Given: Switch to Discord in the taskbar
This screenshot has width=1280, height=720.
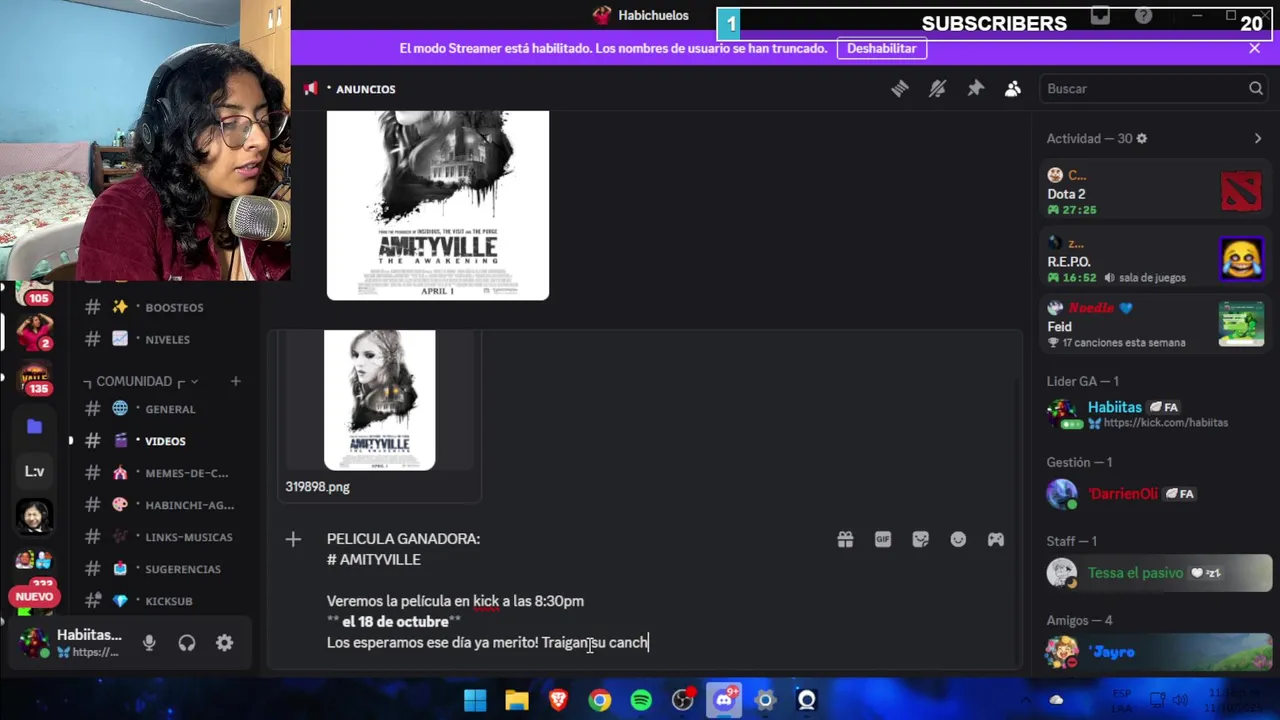Looking at the screenshot, I should point(724,700).
